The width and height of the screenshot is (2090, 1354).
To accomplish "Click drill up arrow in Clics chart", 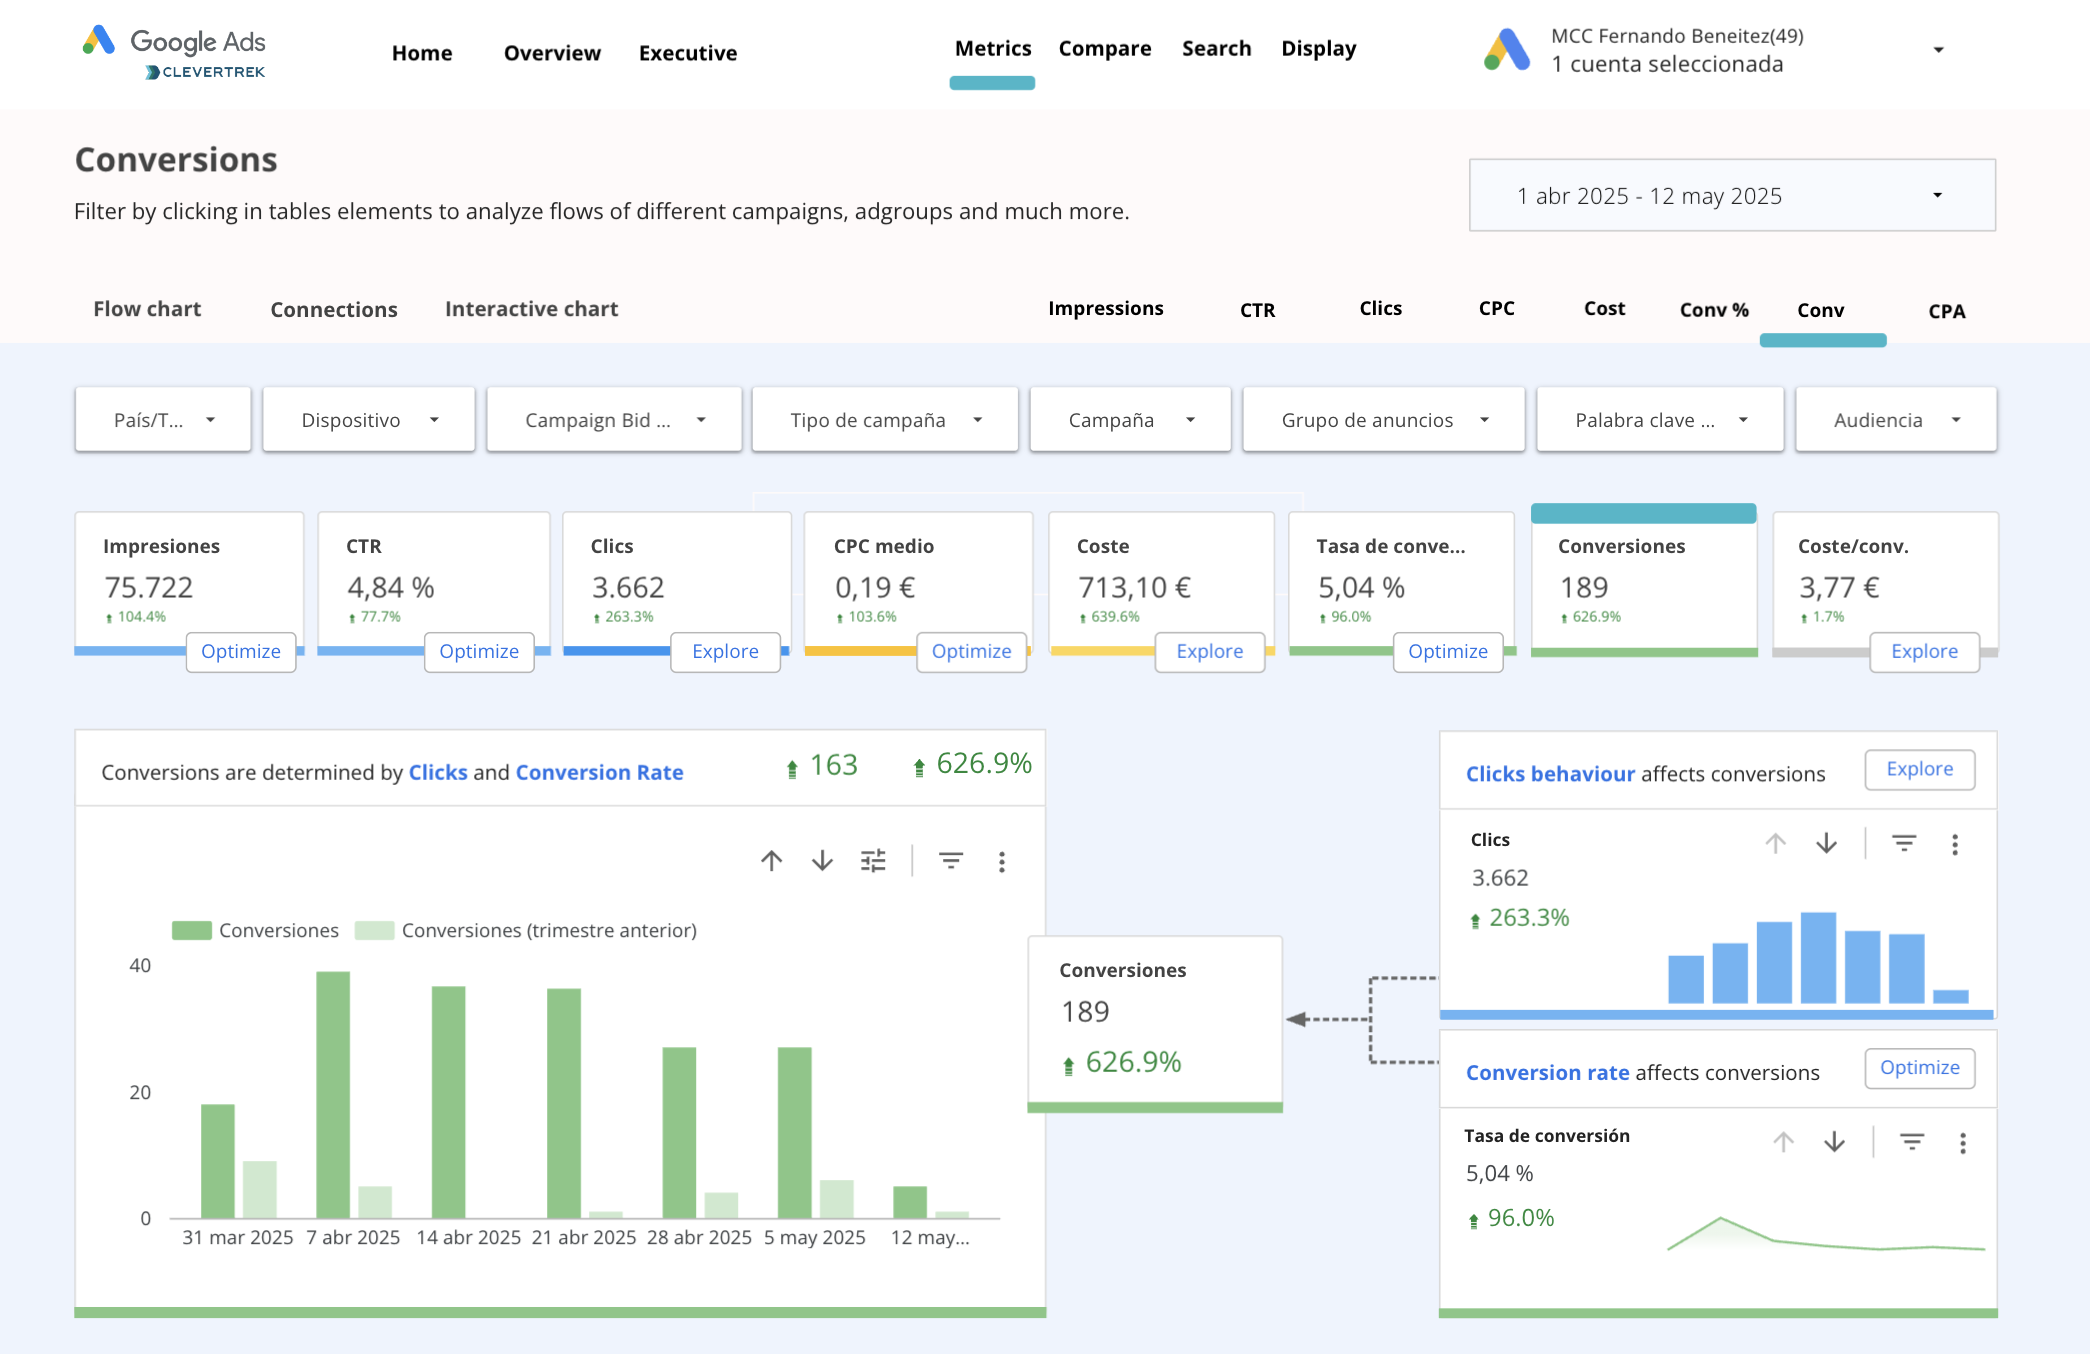I will (x=1775, y=844).
